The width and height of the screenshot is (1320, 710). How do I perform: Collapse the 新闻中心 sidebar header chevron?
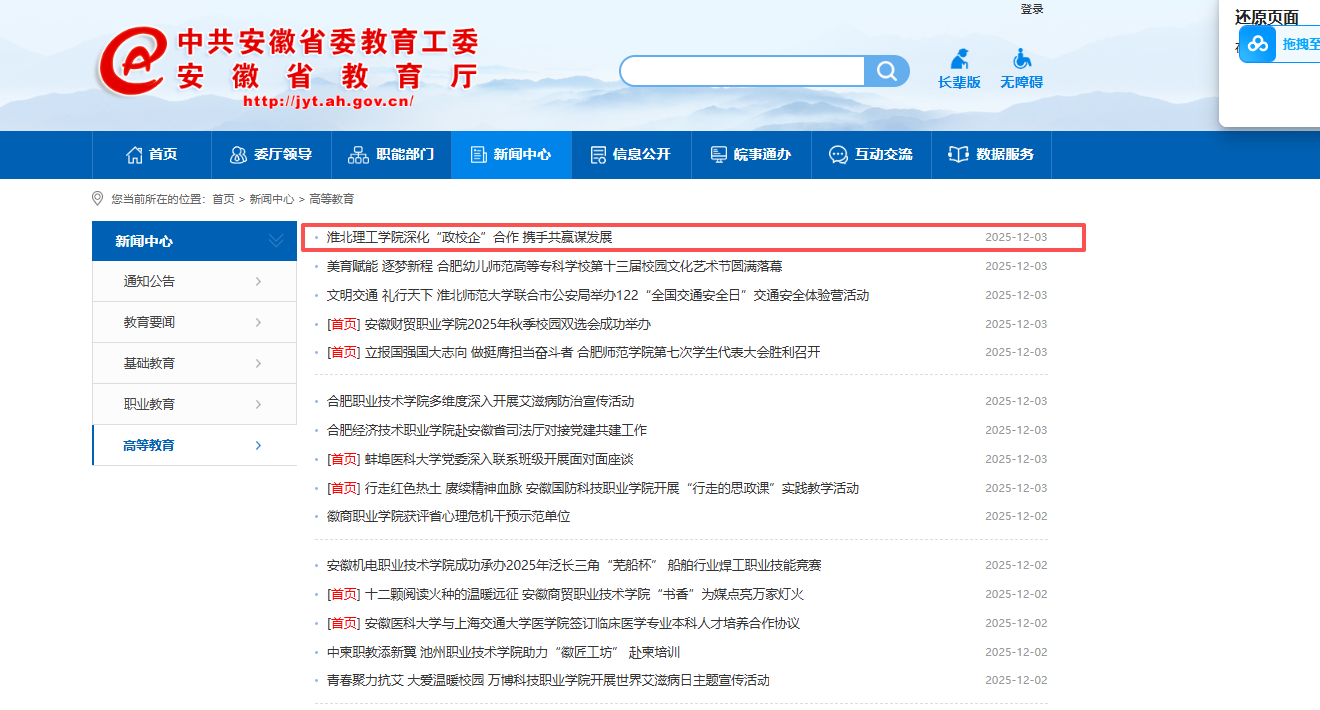click(x=276, y=241)
